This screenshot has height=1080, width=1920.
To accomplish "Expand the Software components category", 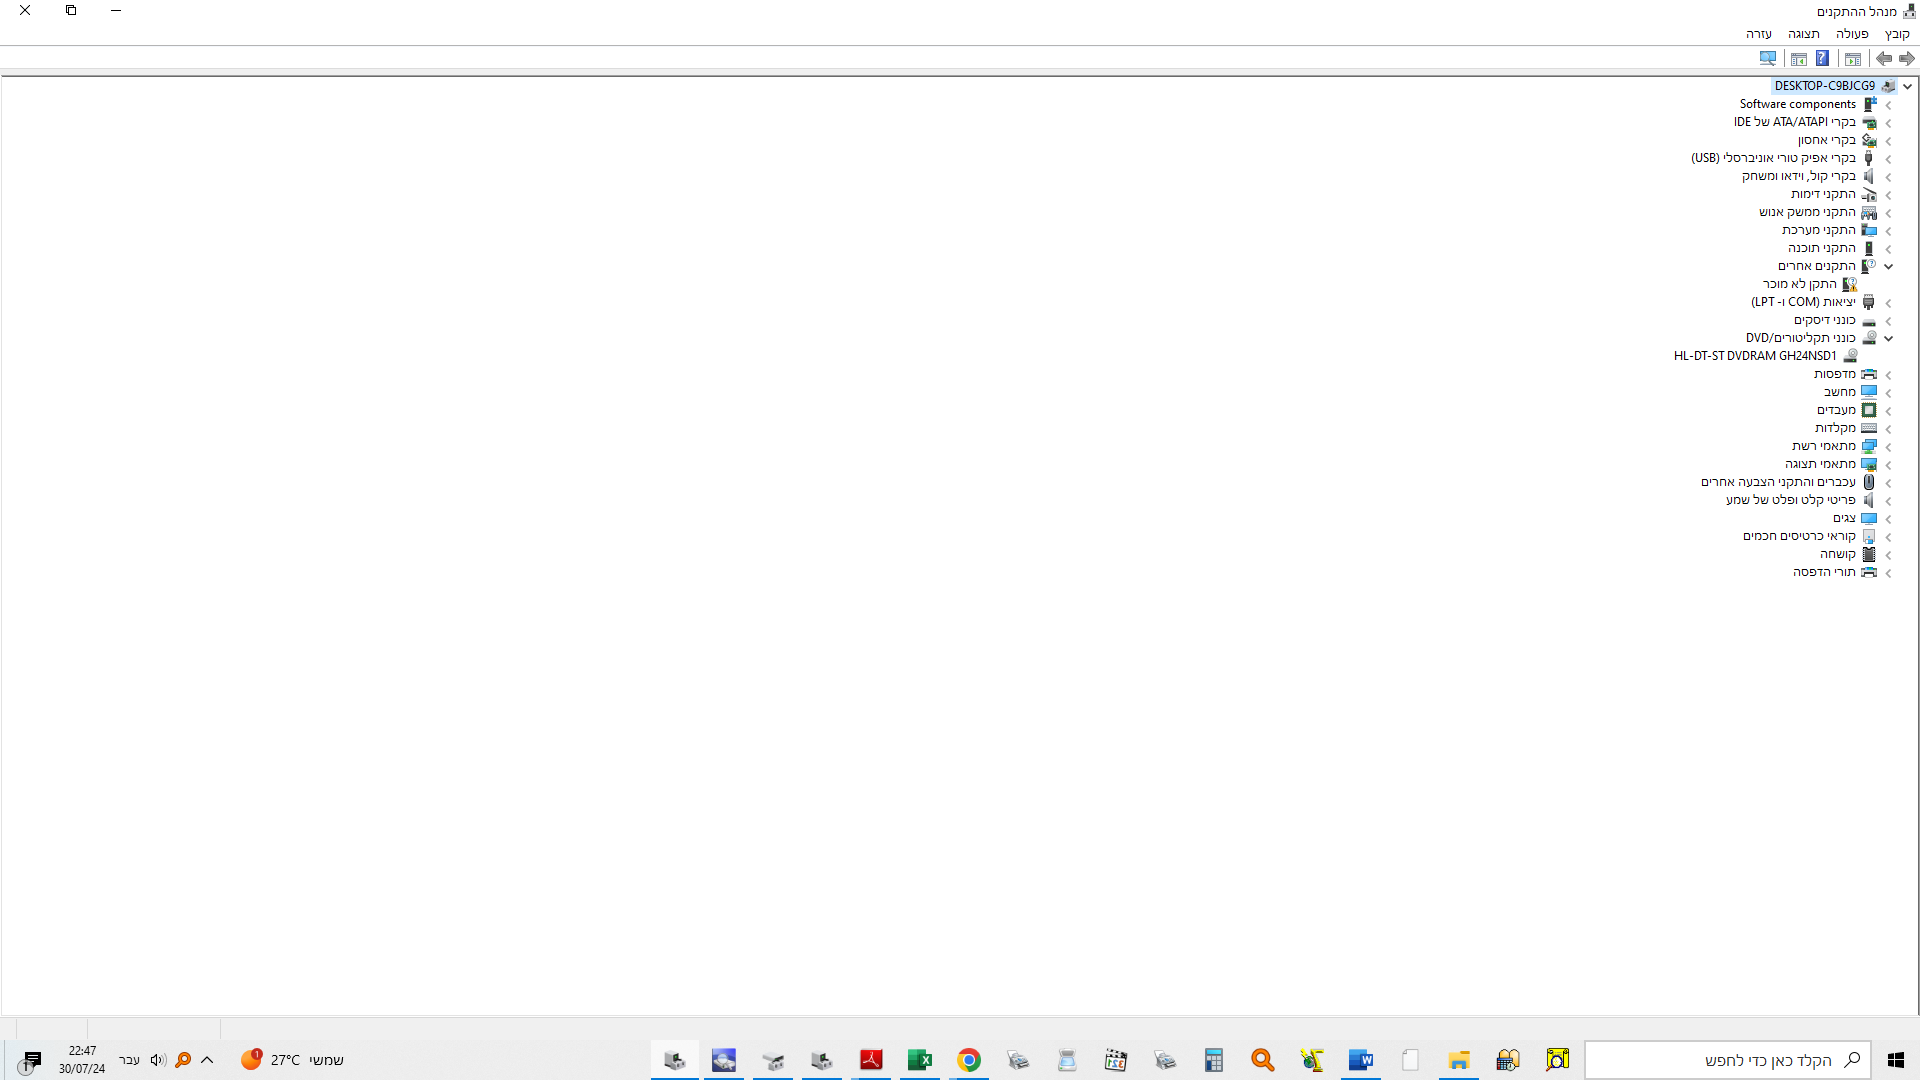I will (1888, 105).
